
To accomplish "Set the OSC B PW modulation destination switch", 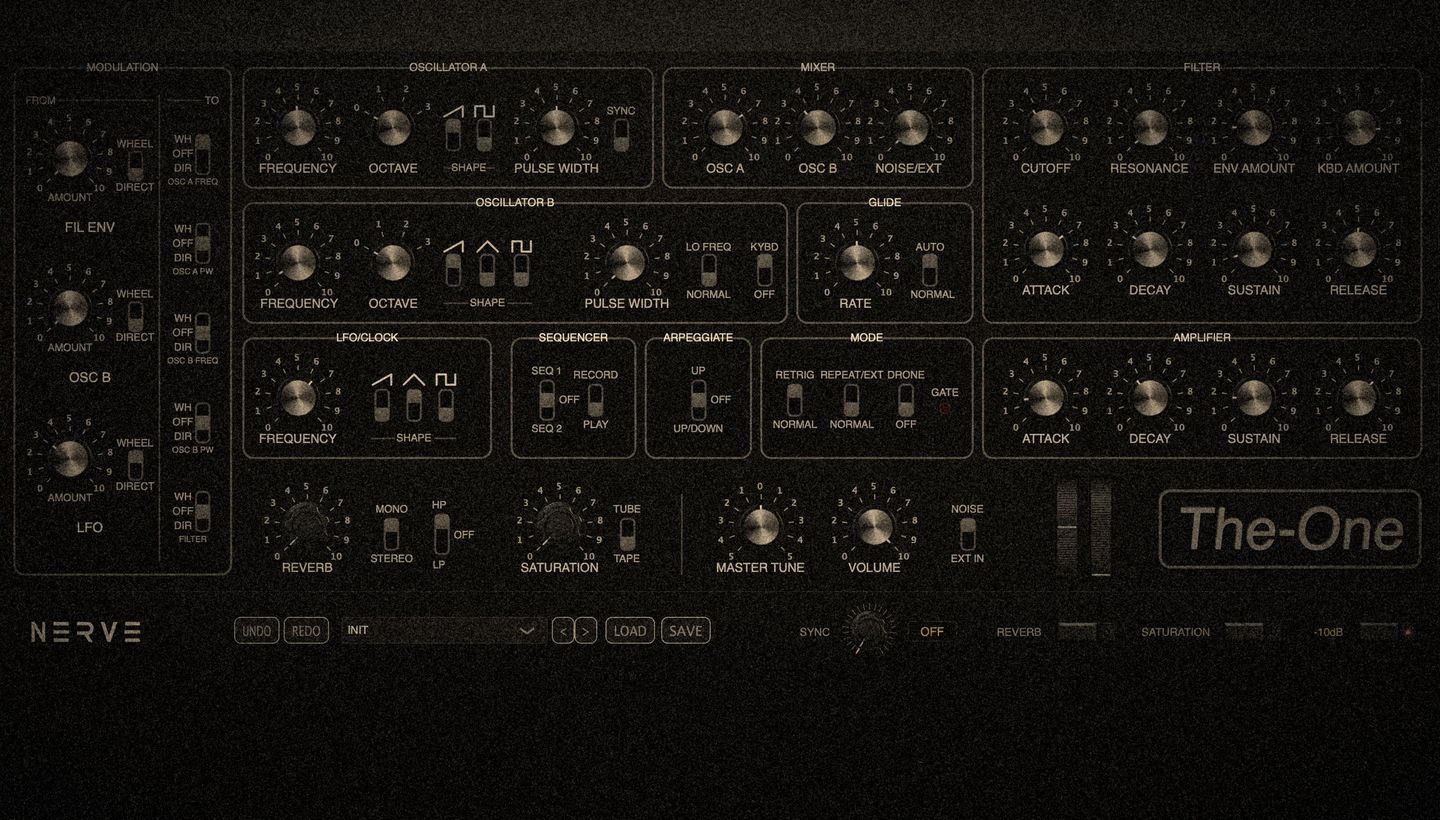I will pos(203,422).
